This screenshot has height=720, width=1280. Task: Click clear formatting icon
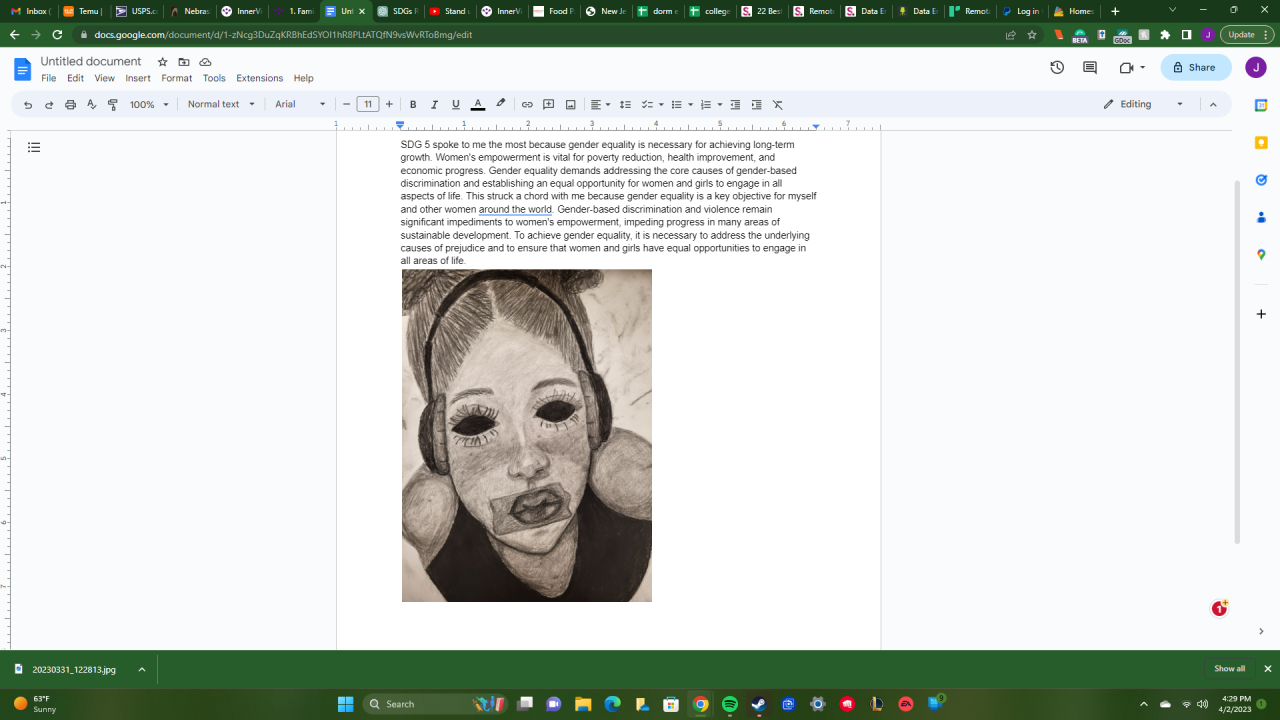[778, 104]
